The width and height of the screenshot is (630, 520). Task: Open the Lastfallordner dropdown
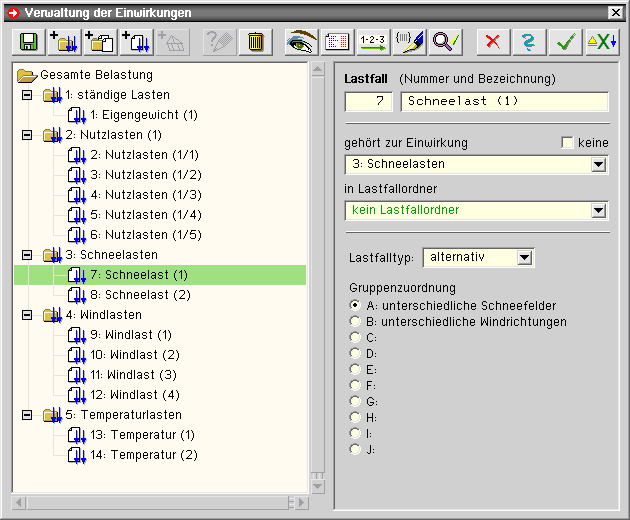point(599,211)
